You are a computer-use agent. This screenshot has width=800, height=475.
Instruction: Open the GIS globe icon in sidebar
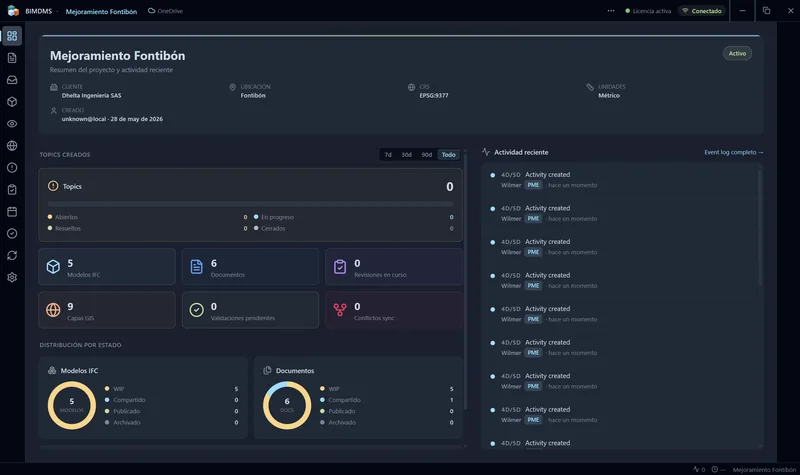coord(12,146)
